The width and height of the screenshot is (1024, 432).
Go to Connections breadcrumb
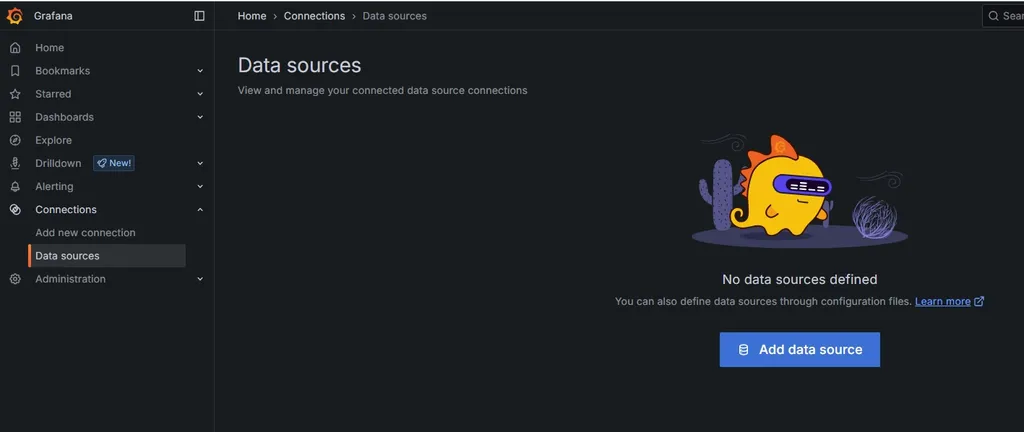click(x=314, y=16)
